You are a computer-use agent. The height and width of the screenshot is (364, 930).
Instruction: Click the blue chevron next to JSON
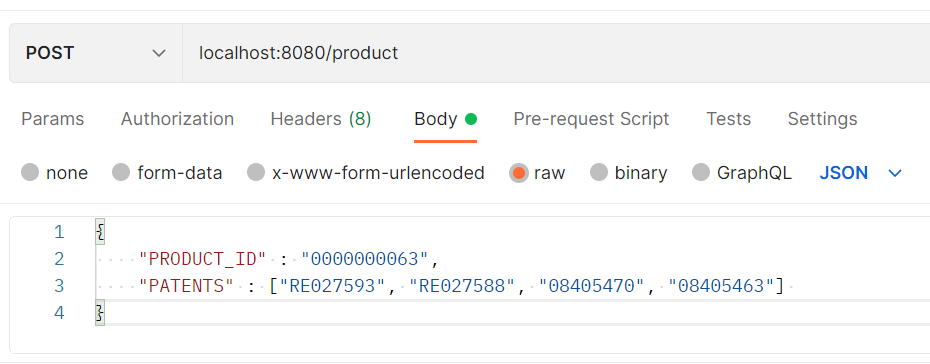[895, 173]
